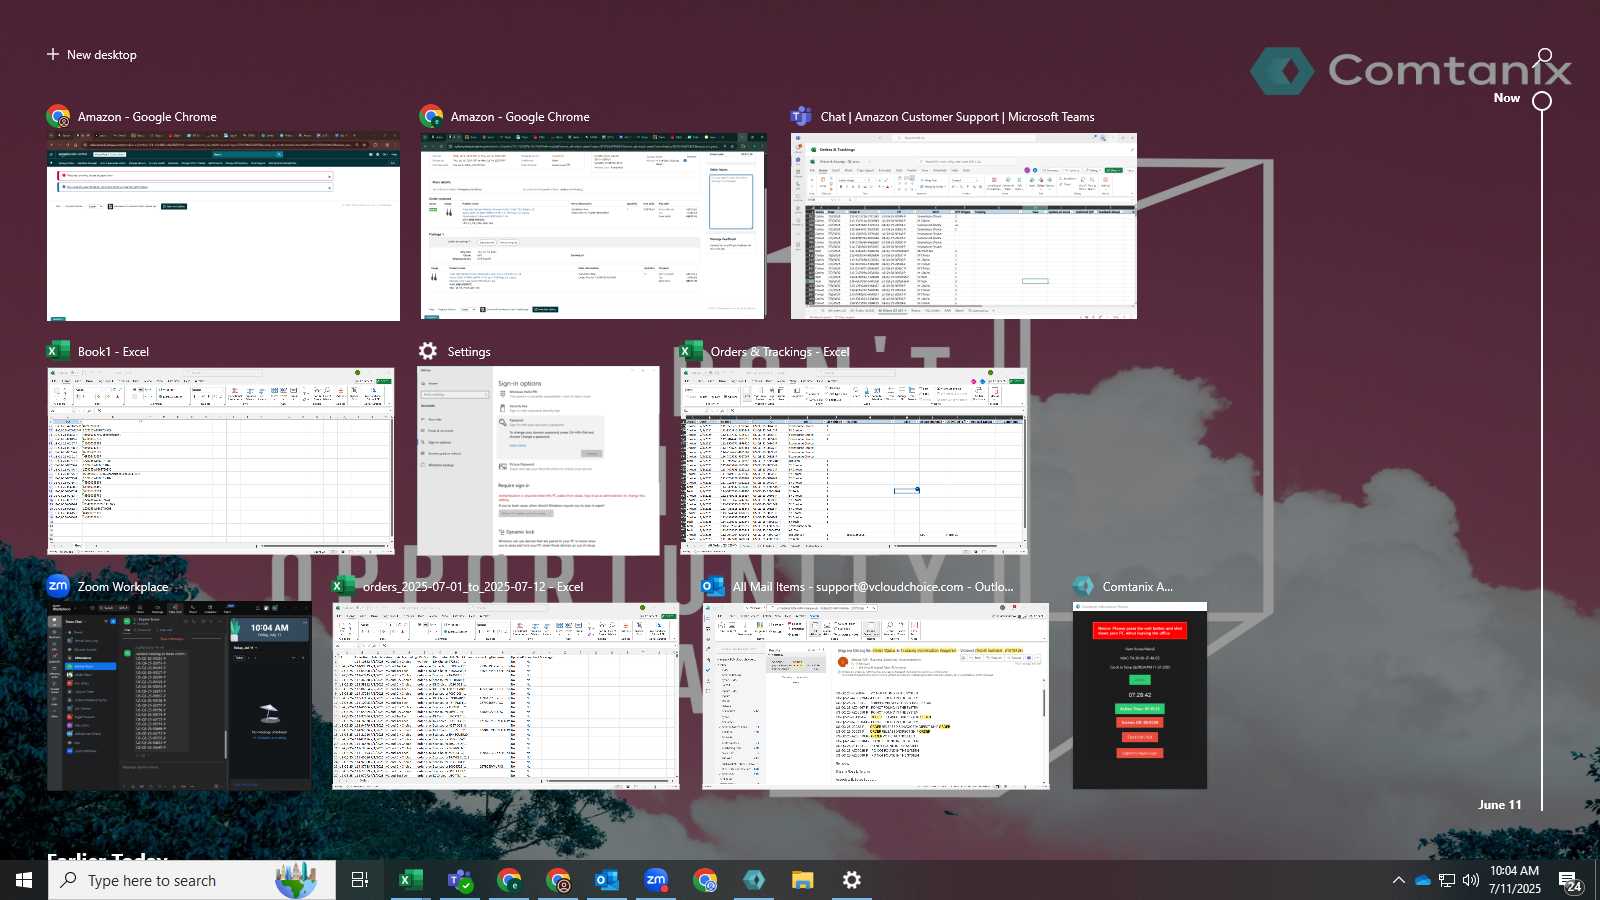Image resolution: width=1600 pixels, height=900 pixels.
Task: Open the volume speaker tray icon
Action: point(1471,880)
